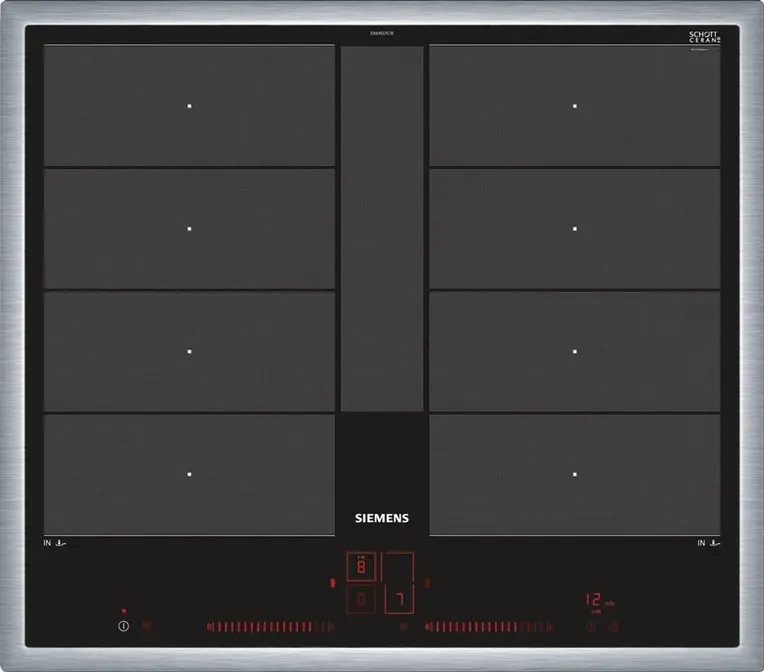Tap the SCHOTT CERAN logo
Image resolution: width=764 pixels, height=672 pixels.
705,37
